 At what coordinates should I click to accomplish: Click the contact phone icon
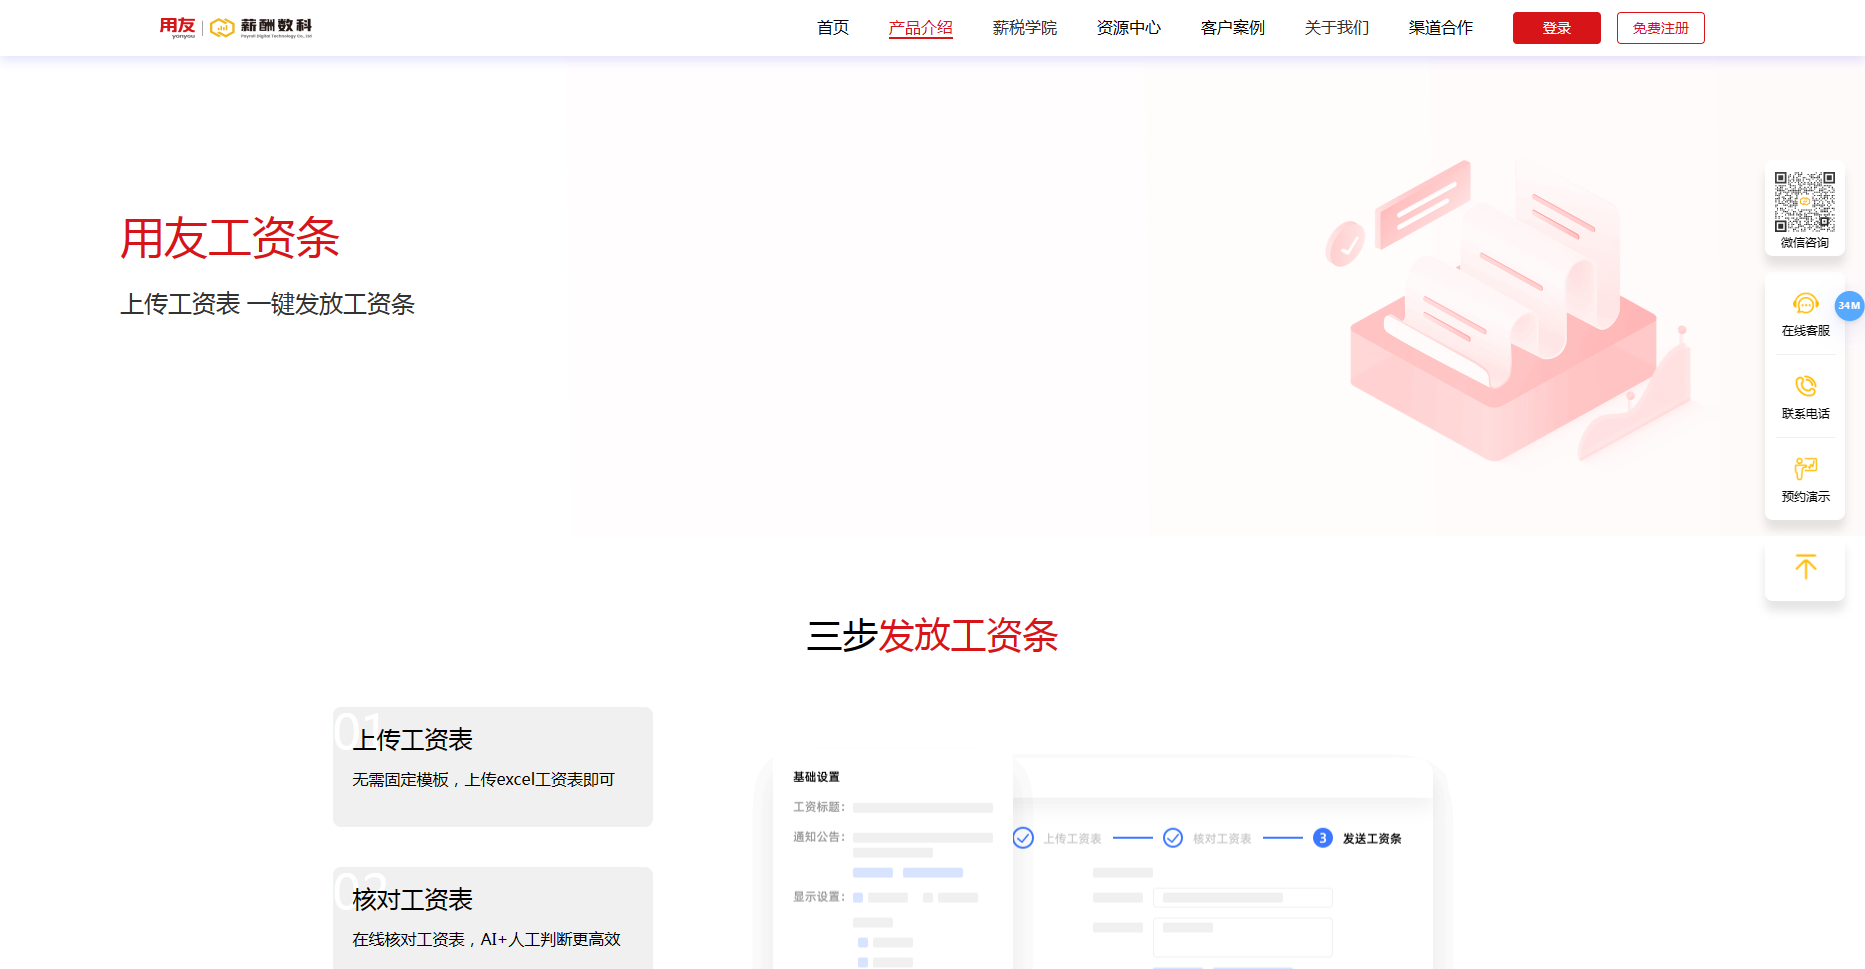pos(1805,386)
